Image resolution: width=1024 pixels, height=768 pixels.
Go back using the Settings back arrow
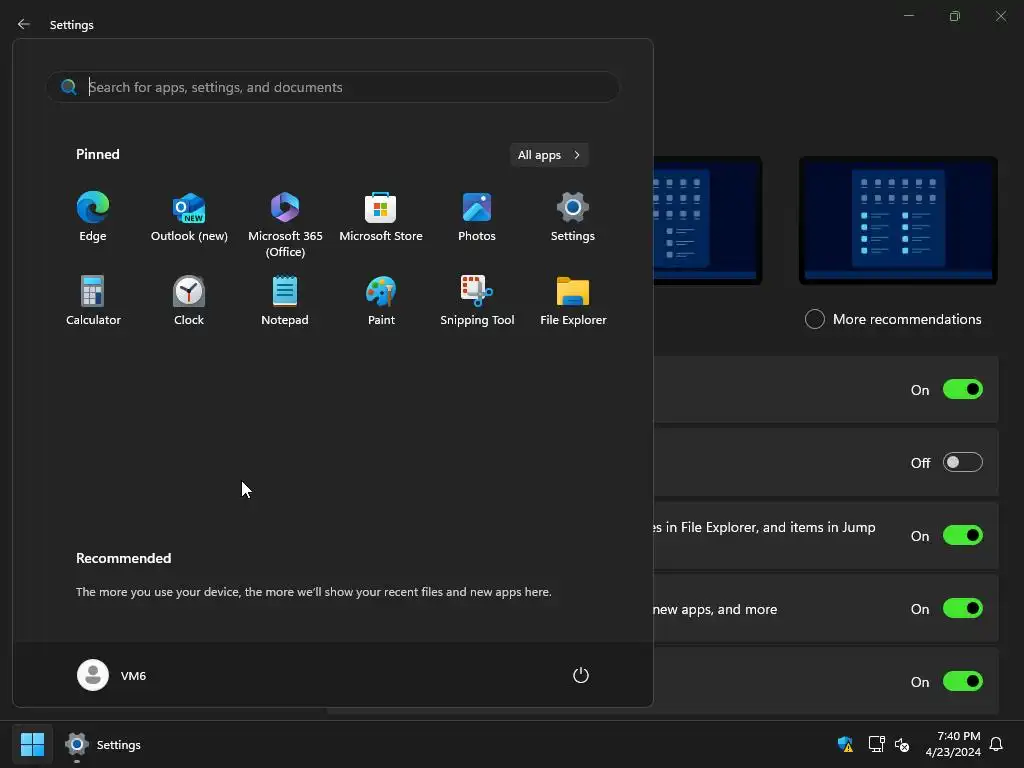click(x=24, y=24)
